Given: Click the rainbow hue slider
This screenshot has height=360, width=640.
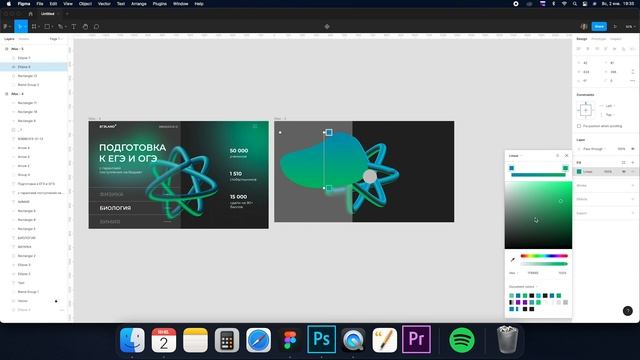Looking at the screenshot, I should coord(544,256).
